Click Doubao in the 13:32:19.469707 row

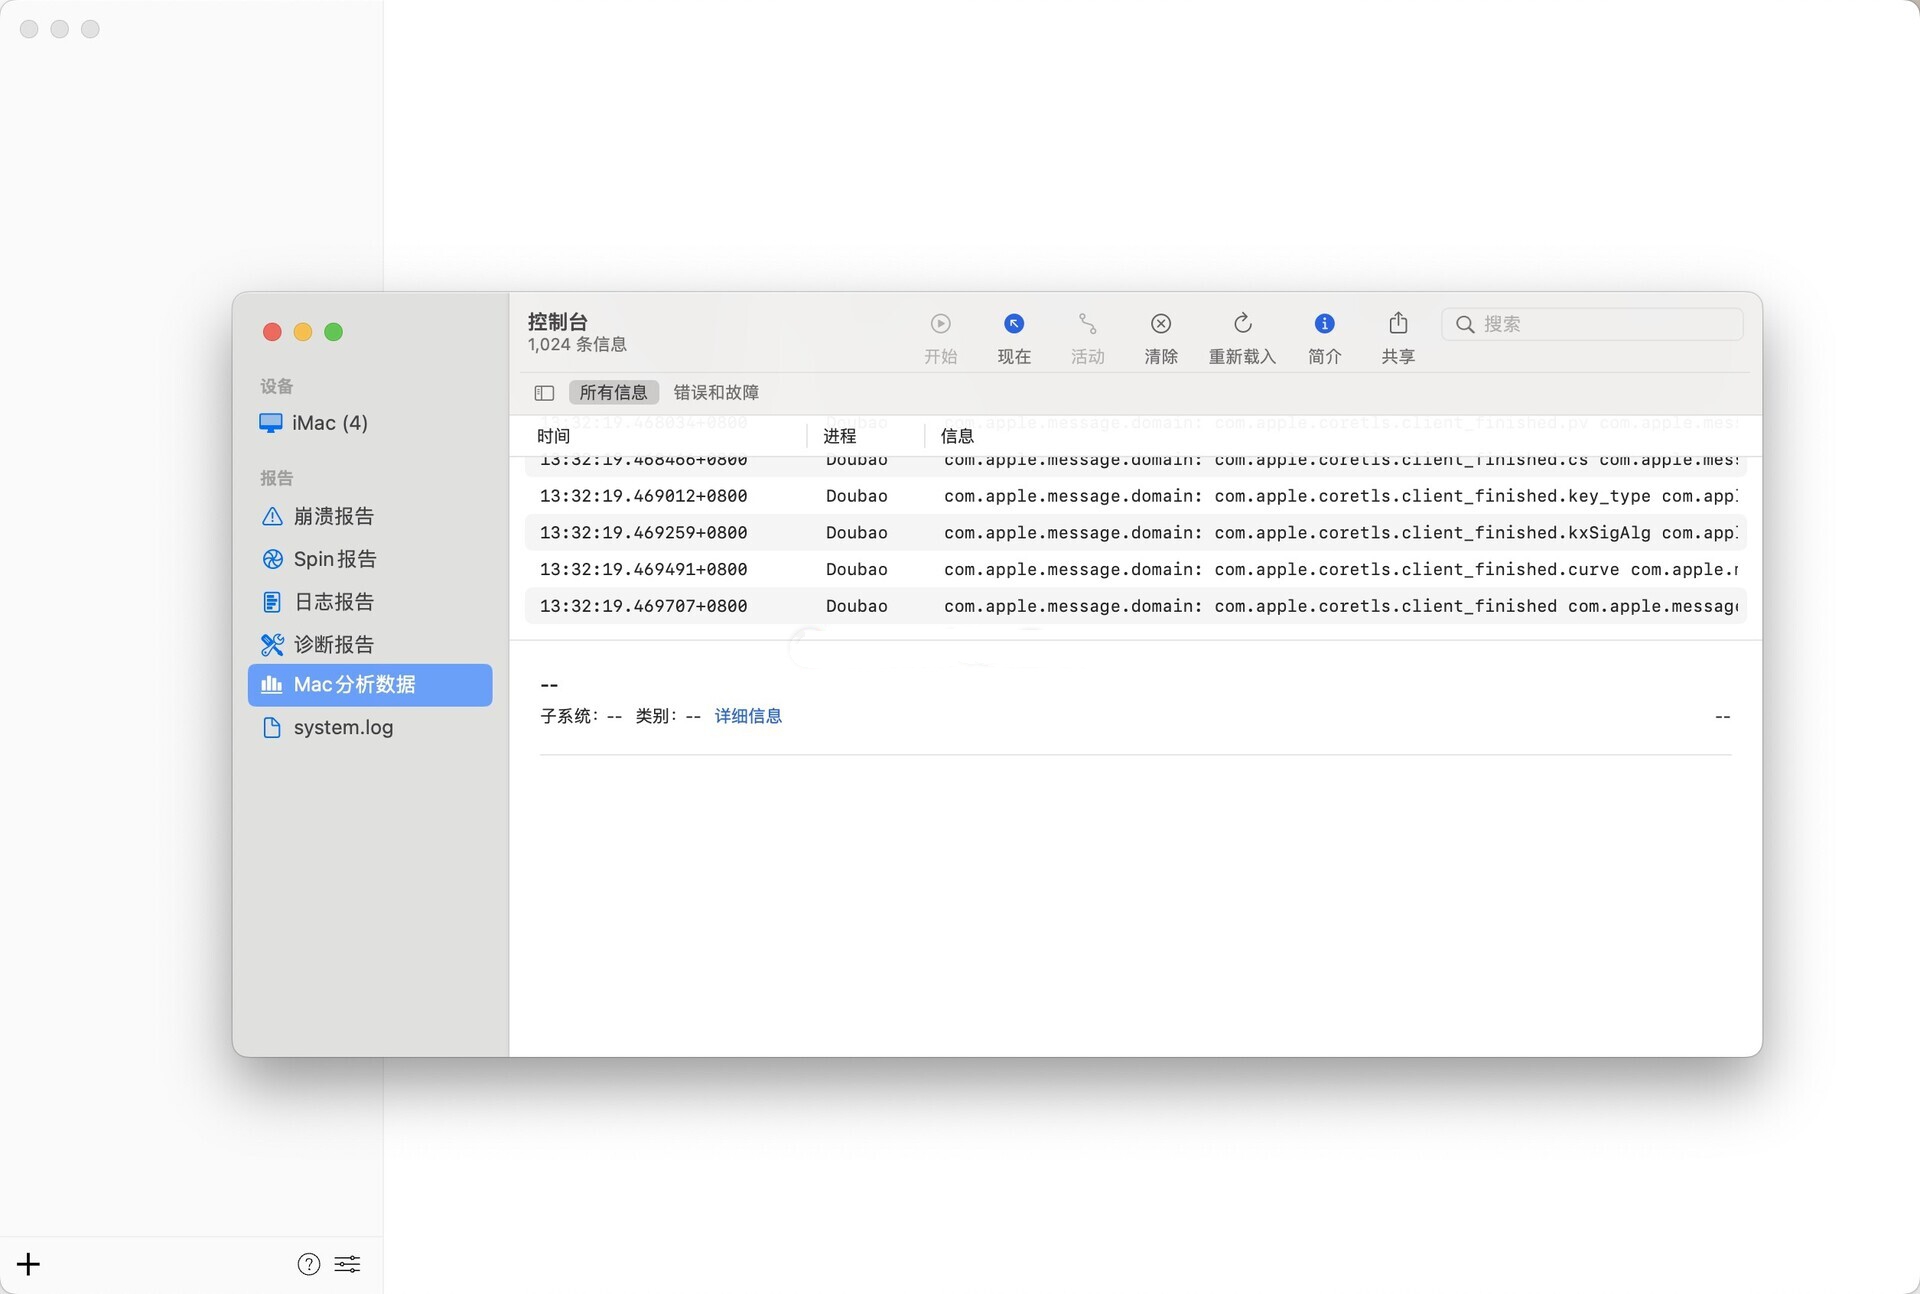click(856, 606)
